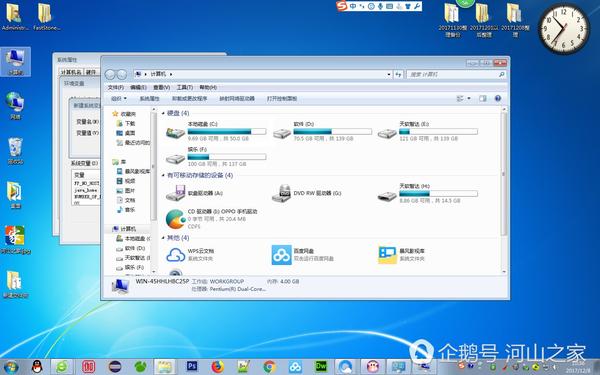Select 下载 under Favorites in sidebar
The image size is (600, 375).
point(126,123)
